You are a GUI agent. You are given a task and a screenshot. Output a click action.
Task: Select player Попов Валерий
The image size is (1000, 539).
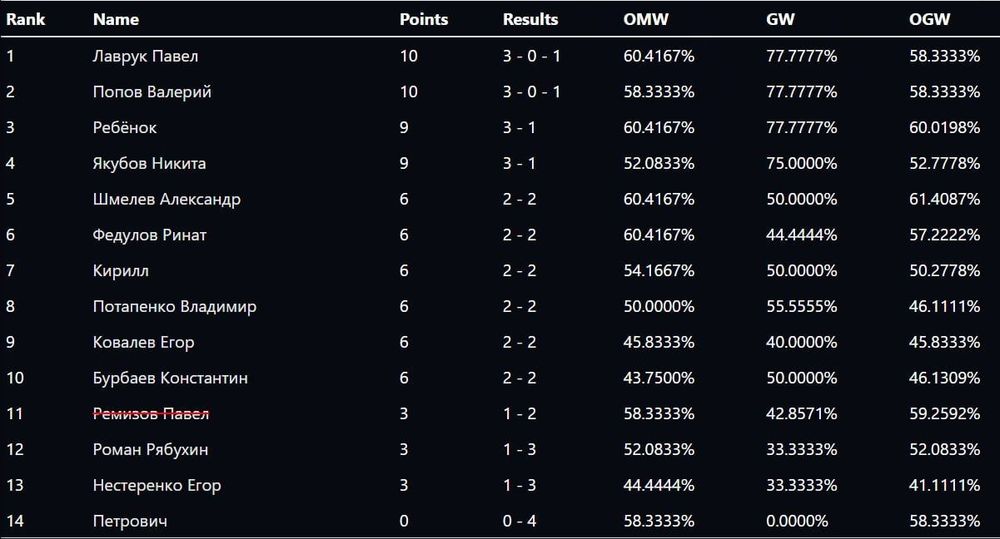(x=151, y=92)
